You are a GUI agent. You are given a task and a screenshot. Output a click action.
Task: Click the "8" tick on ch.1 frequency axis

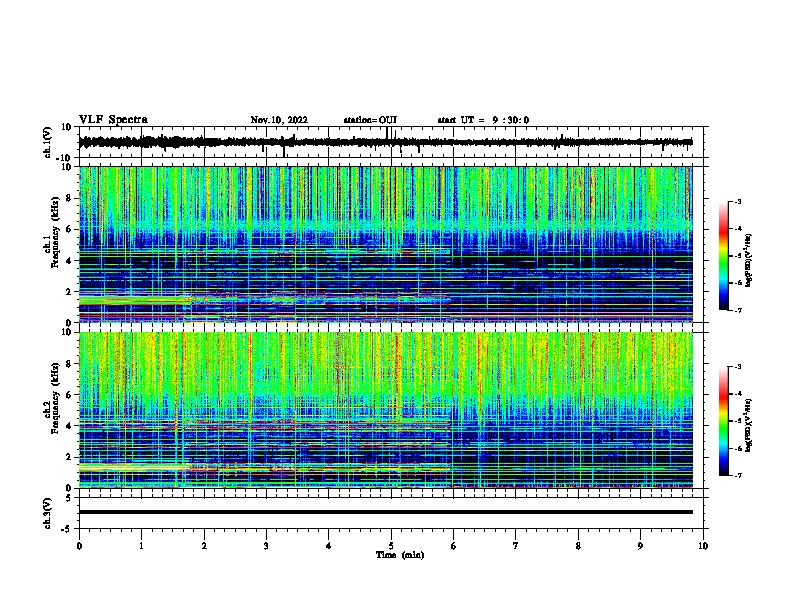coord(70,198)
